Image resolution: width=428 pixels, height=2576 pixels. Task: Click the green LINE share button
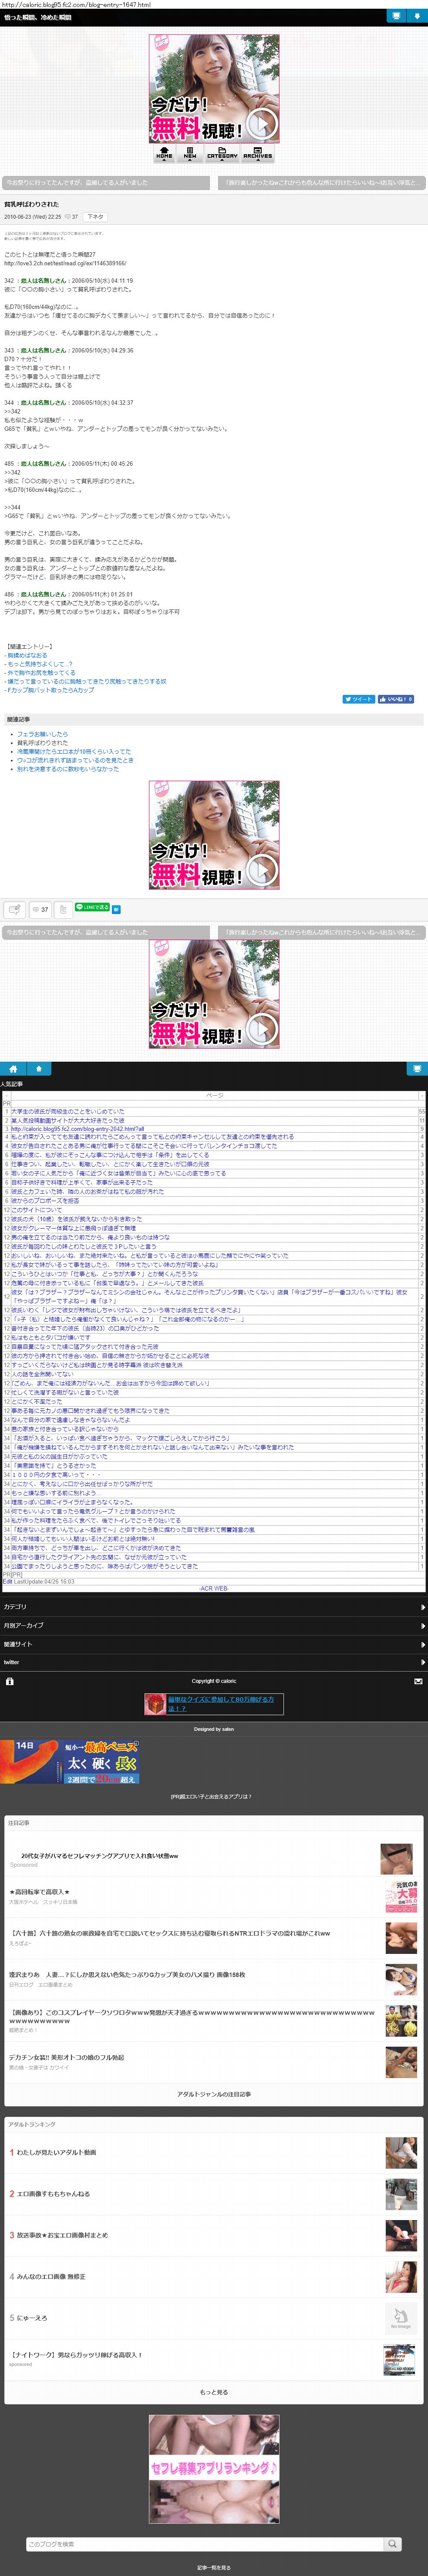pyautogui.click(x=92, y=907)
